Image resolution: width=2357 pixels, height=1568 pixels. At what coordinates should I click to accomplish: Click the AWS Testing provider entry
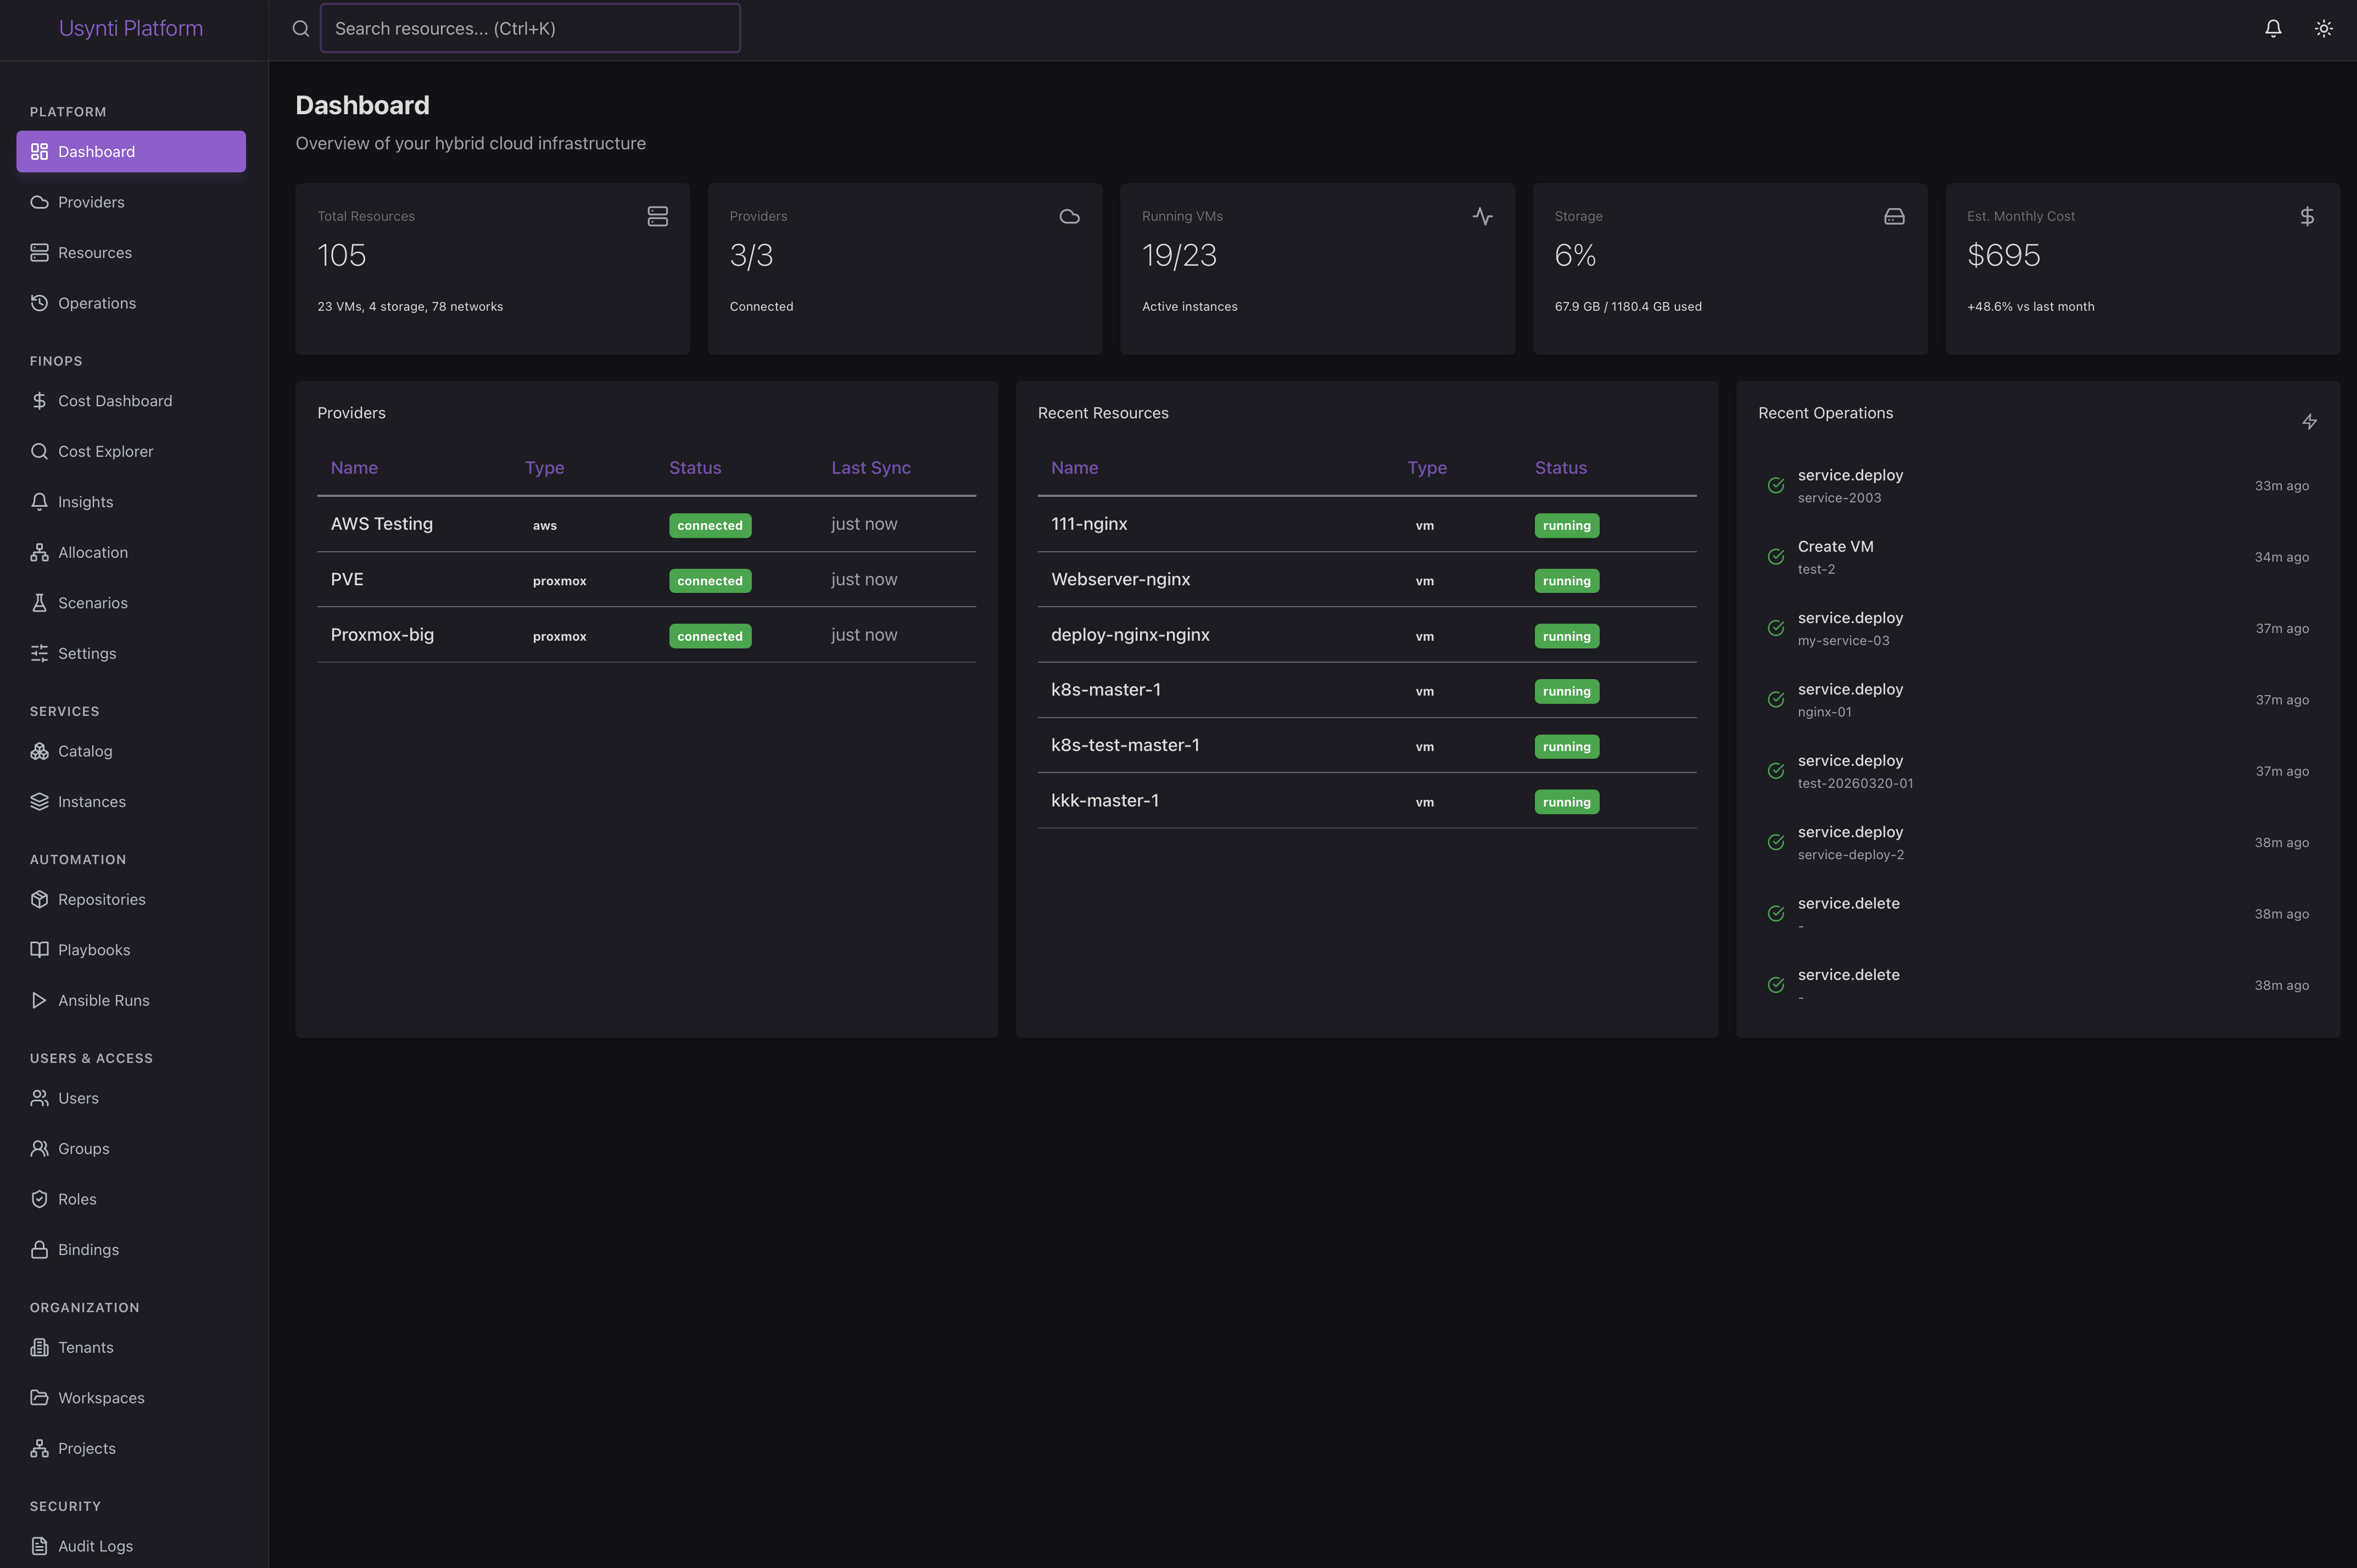pos(381,523)
